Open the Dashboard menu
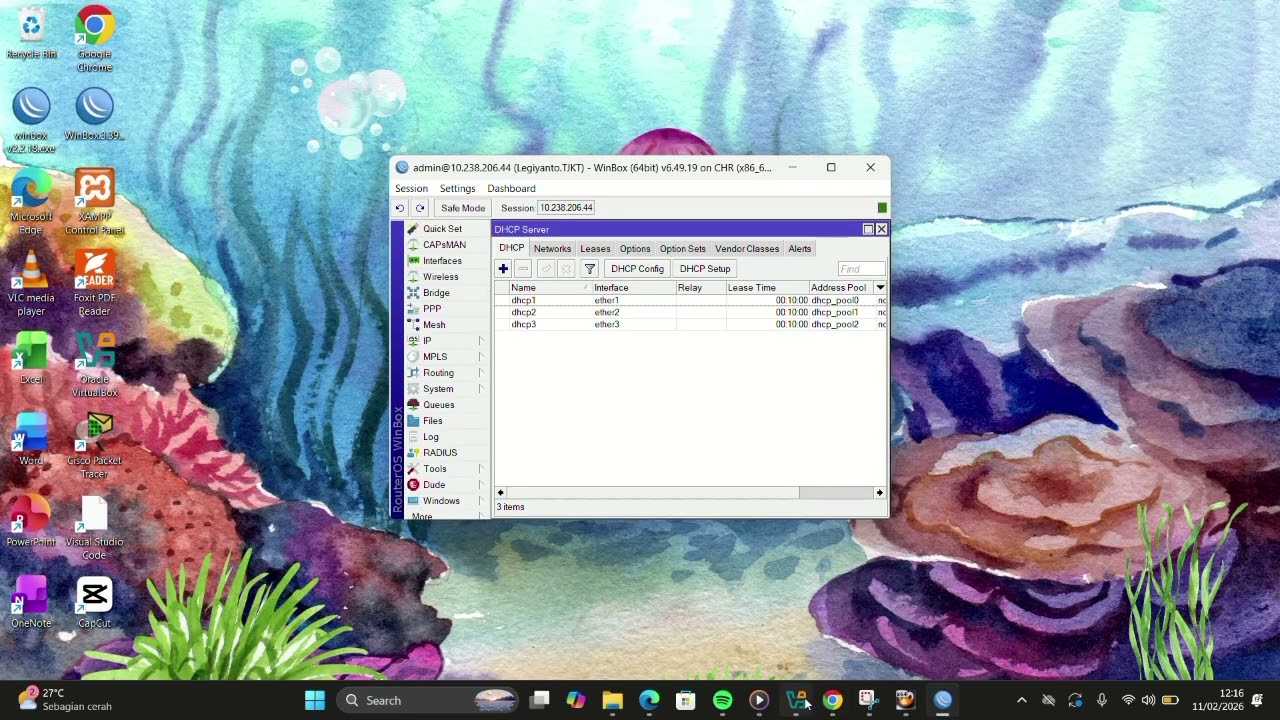The width and height of the screenshot is (1280, 720). 511,189
